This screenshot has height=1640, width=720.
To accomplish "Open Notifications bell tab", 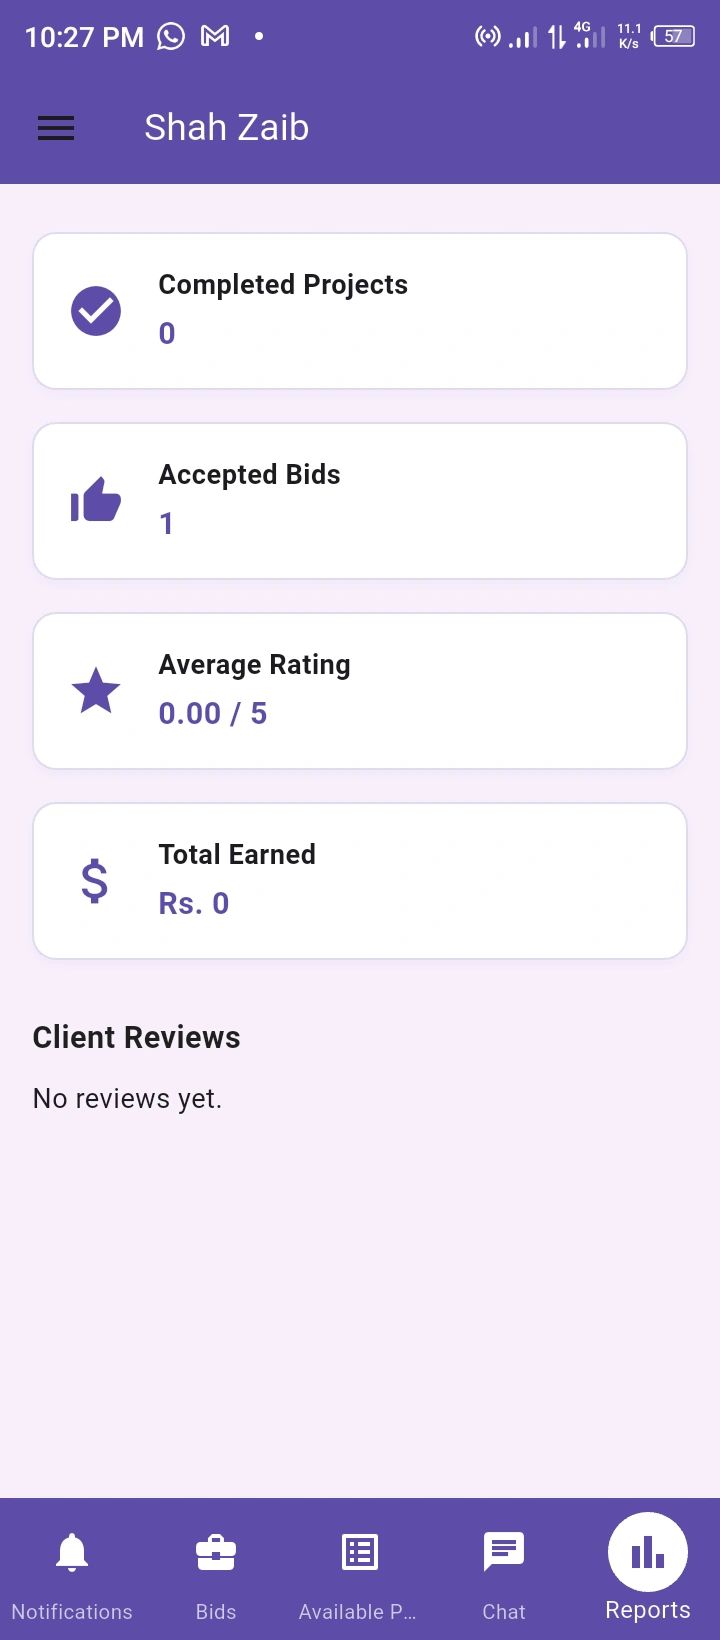I will point(72,1566).
